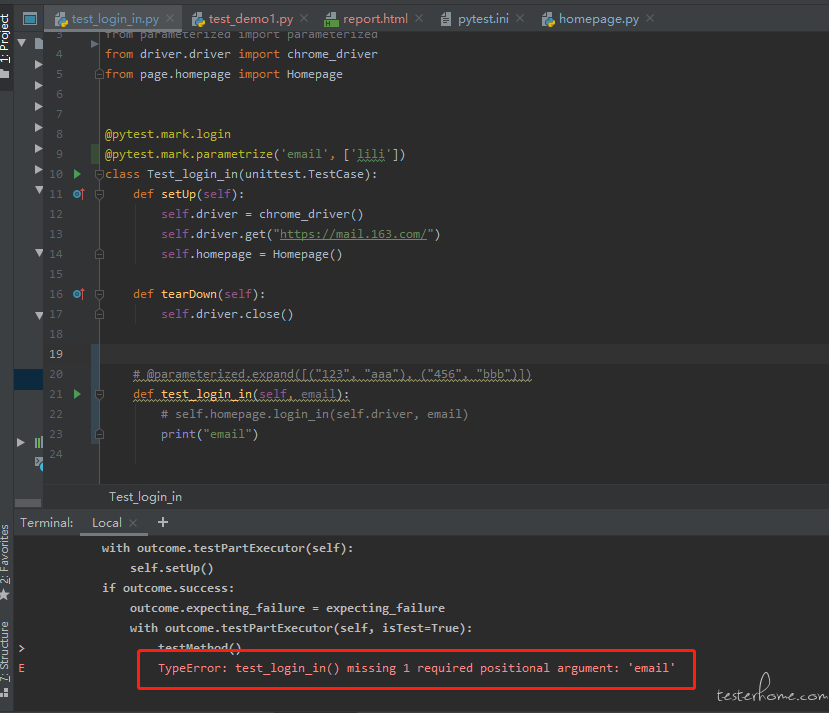
Task: Run Test_login_in class via gutter arrow
Action: [x=77, y=174]
